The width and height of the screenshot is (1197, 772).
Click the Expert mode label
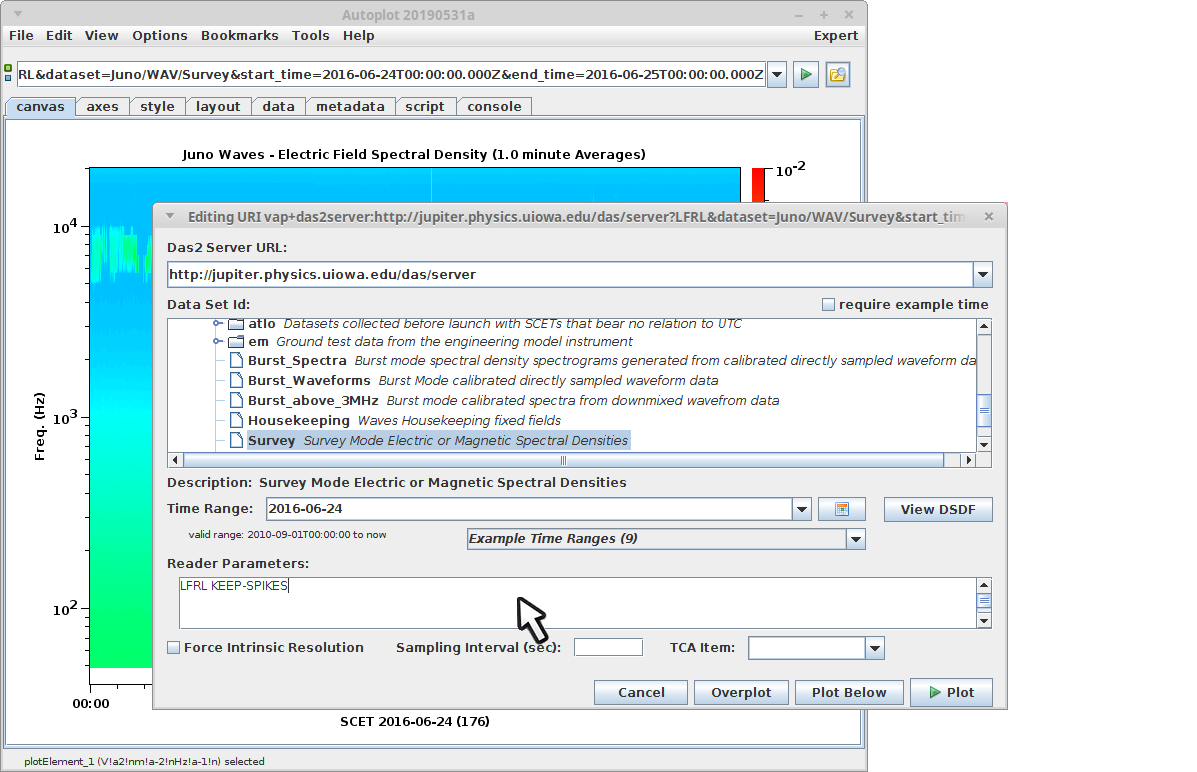pos(836,36)
